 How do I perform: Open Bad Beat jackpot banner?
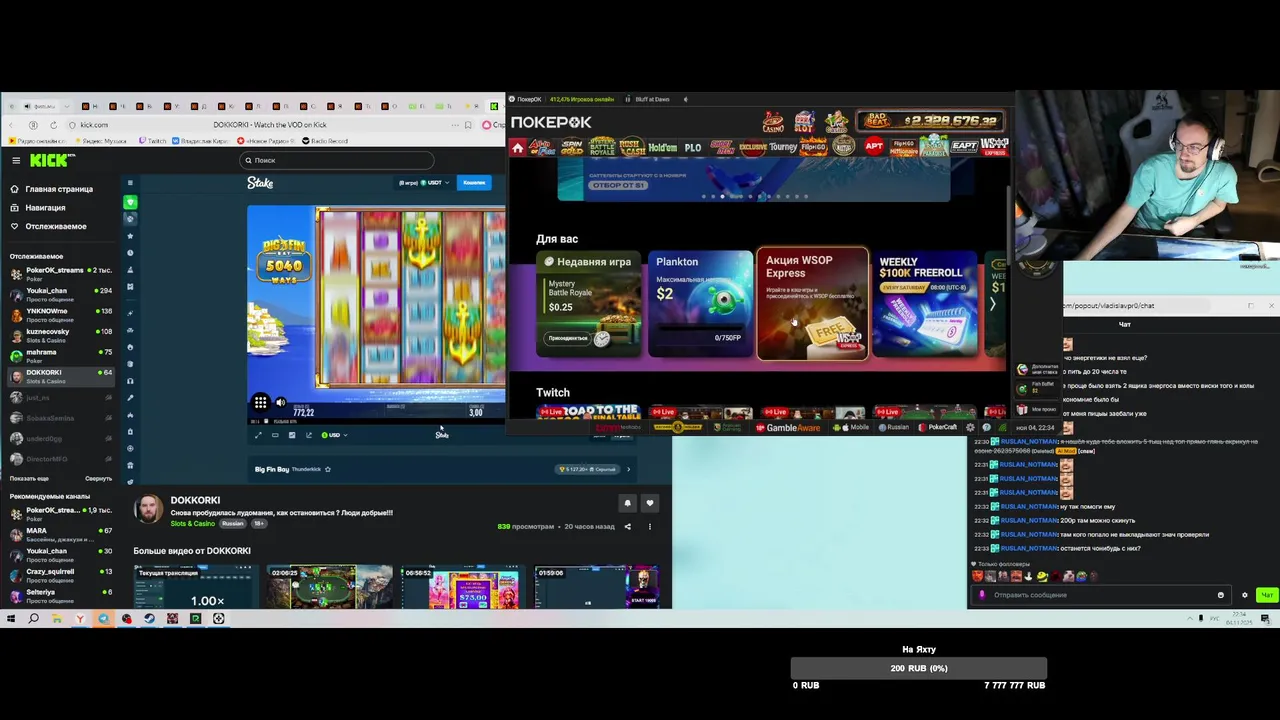pos(930,121)
